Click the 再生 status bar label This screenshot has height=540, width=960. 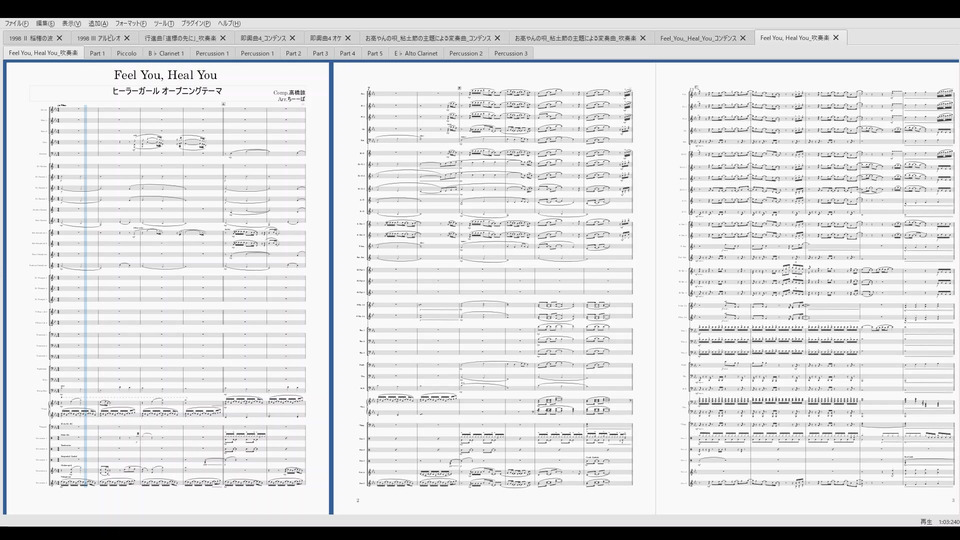coord(926,522)
